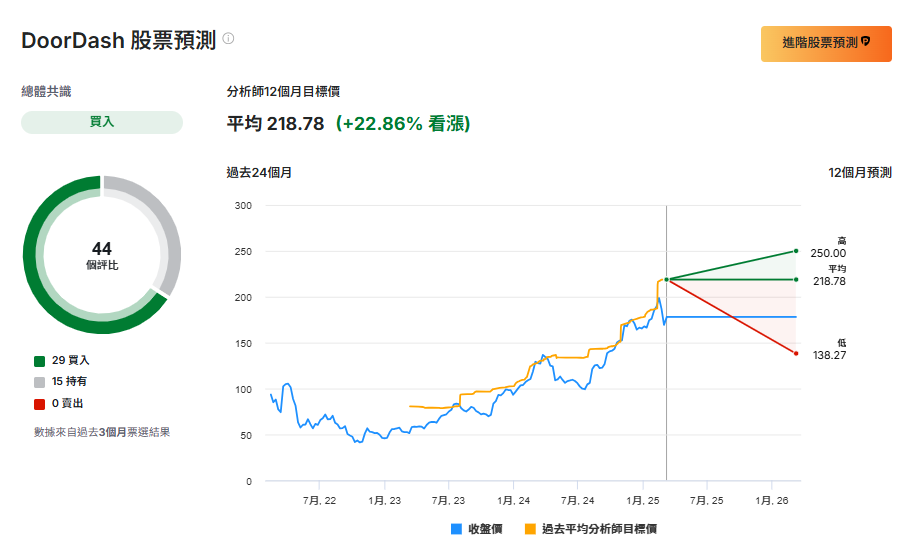Click the average forecast endpoint dot at 218.78
This screenshot has height=557, width=916.
(796, 279)
